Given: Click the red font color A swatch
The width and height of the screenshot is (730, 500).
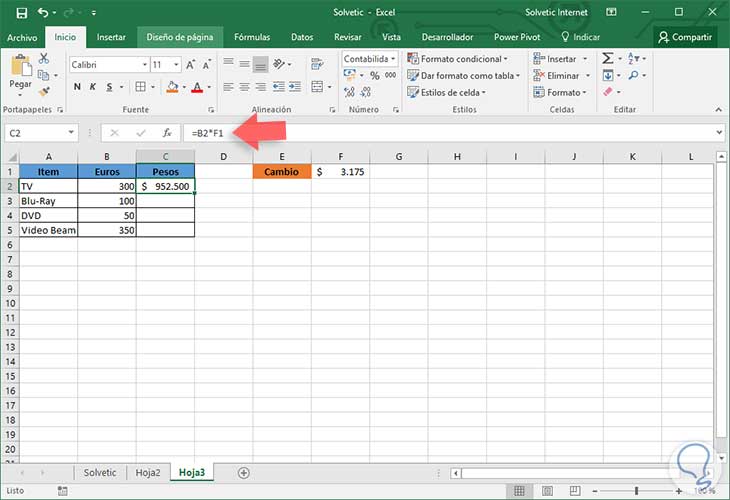Looking at the screenshot, I should click(197, 87).
